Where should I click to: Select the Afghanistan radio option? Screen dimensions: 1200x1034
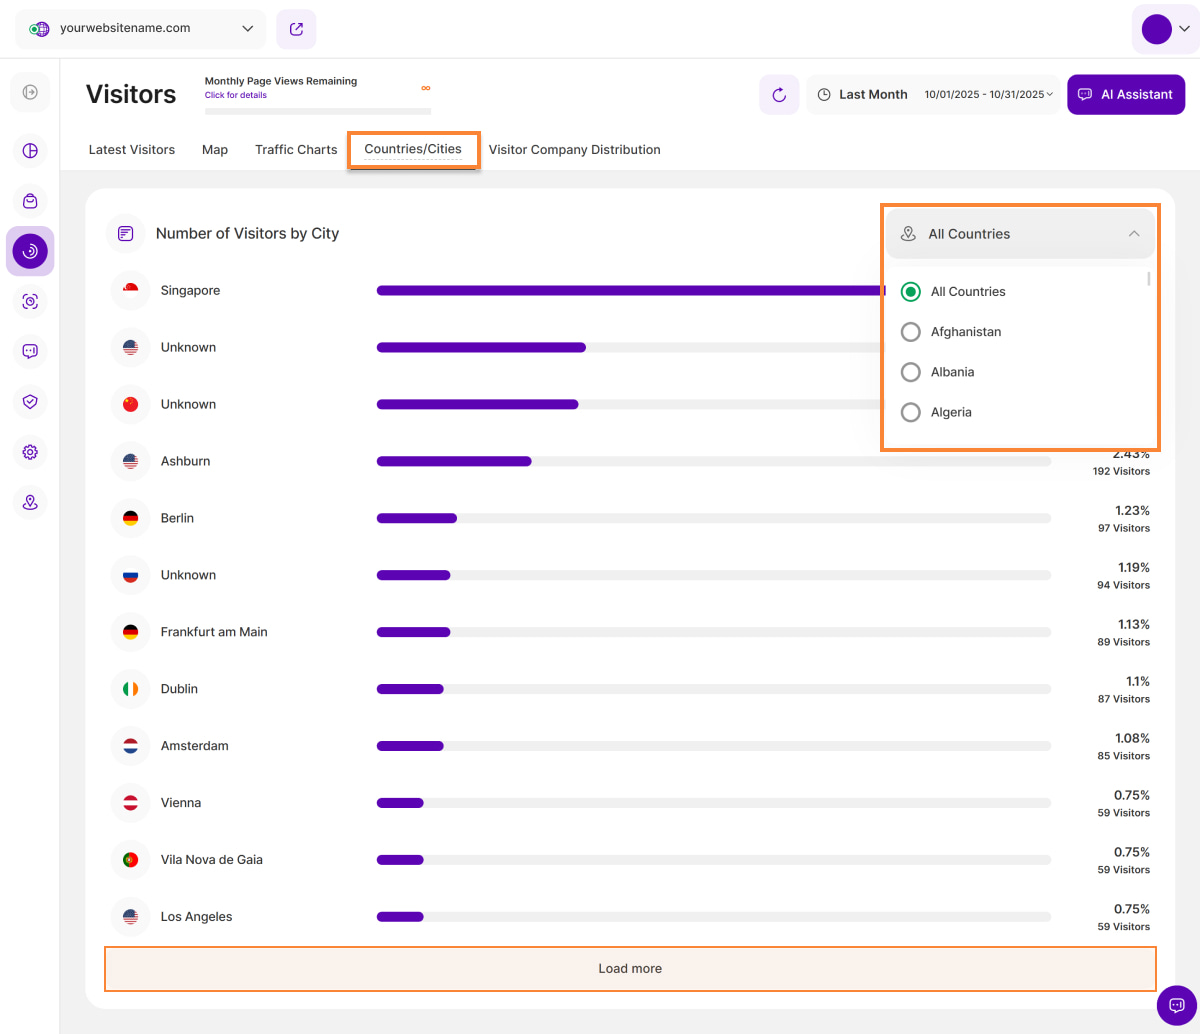pos(911,332)
